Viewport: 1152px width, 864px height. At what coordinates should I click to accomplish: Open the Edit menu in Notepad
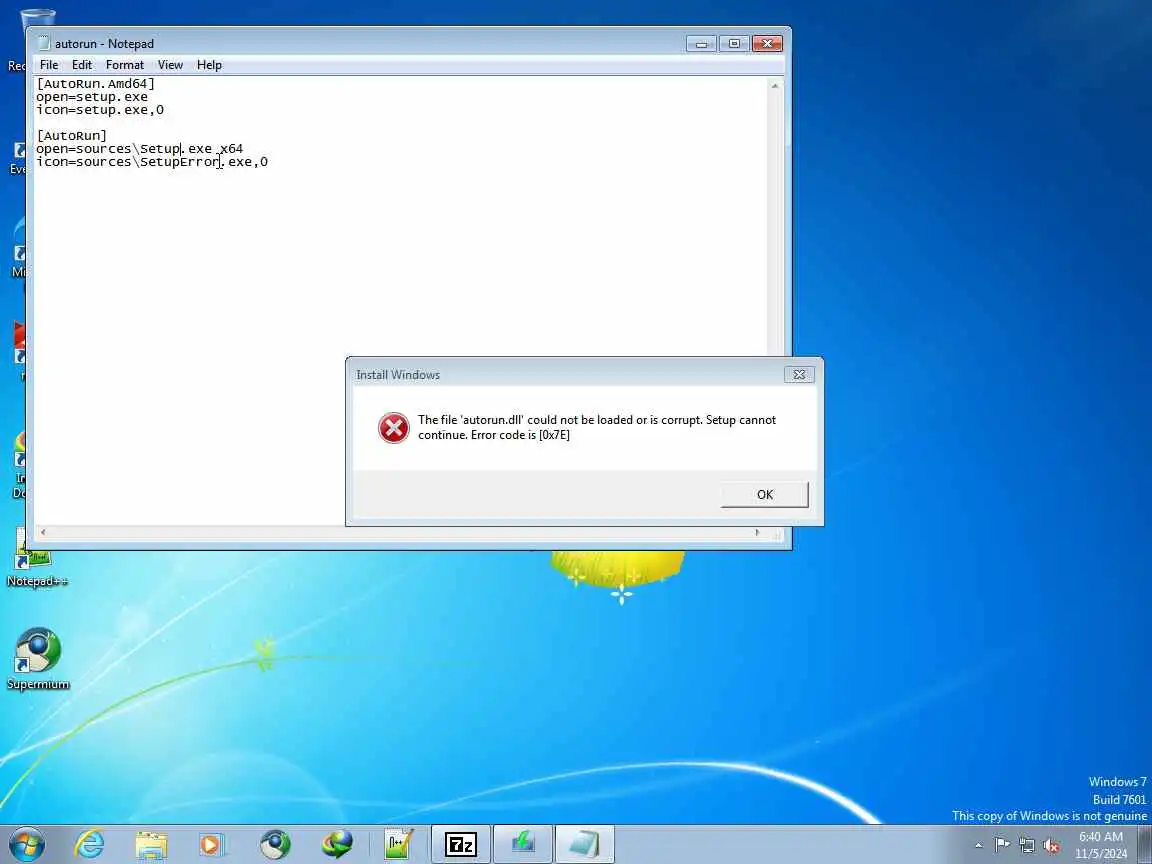(82, 65)
